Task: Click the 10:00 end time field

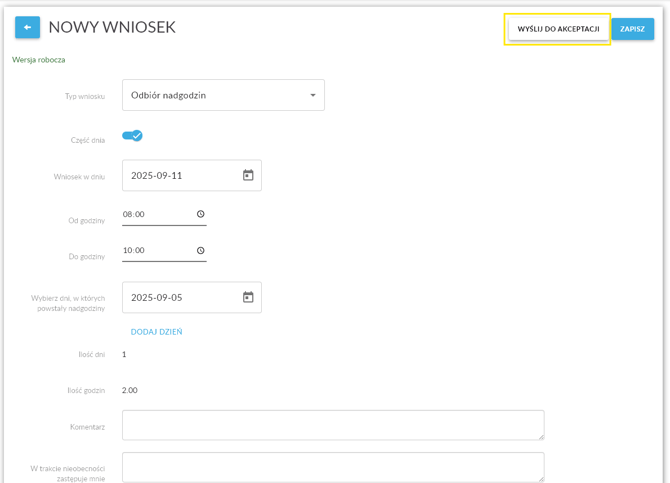Action: [155, 251]
